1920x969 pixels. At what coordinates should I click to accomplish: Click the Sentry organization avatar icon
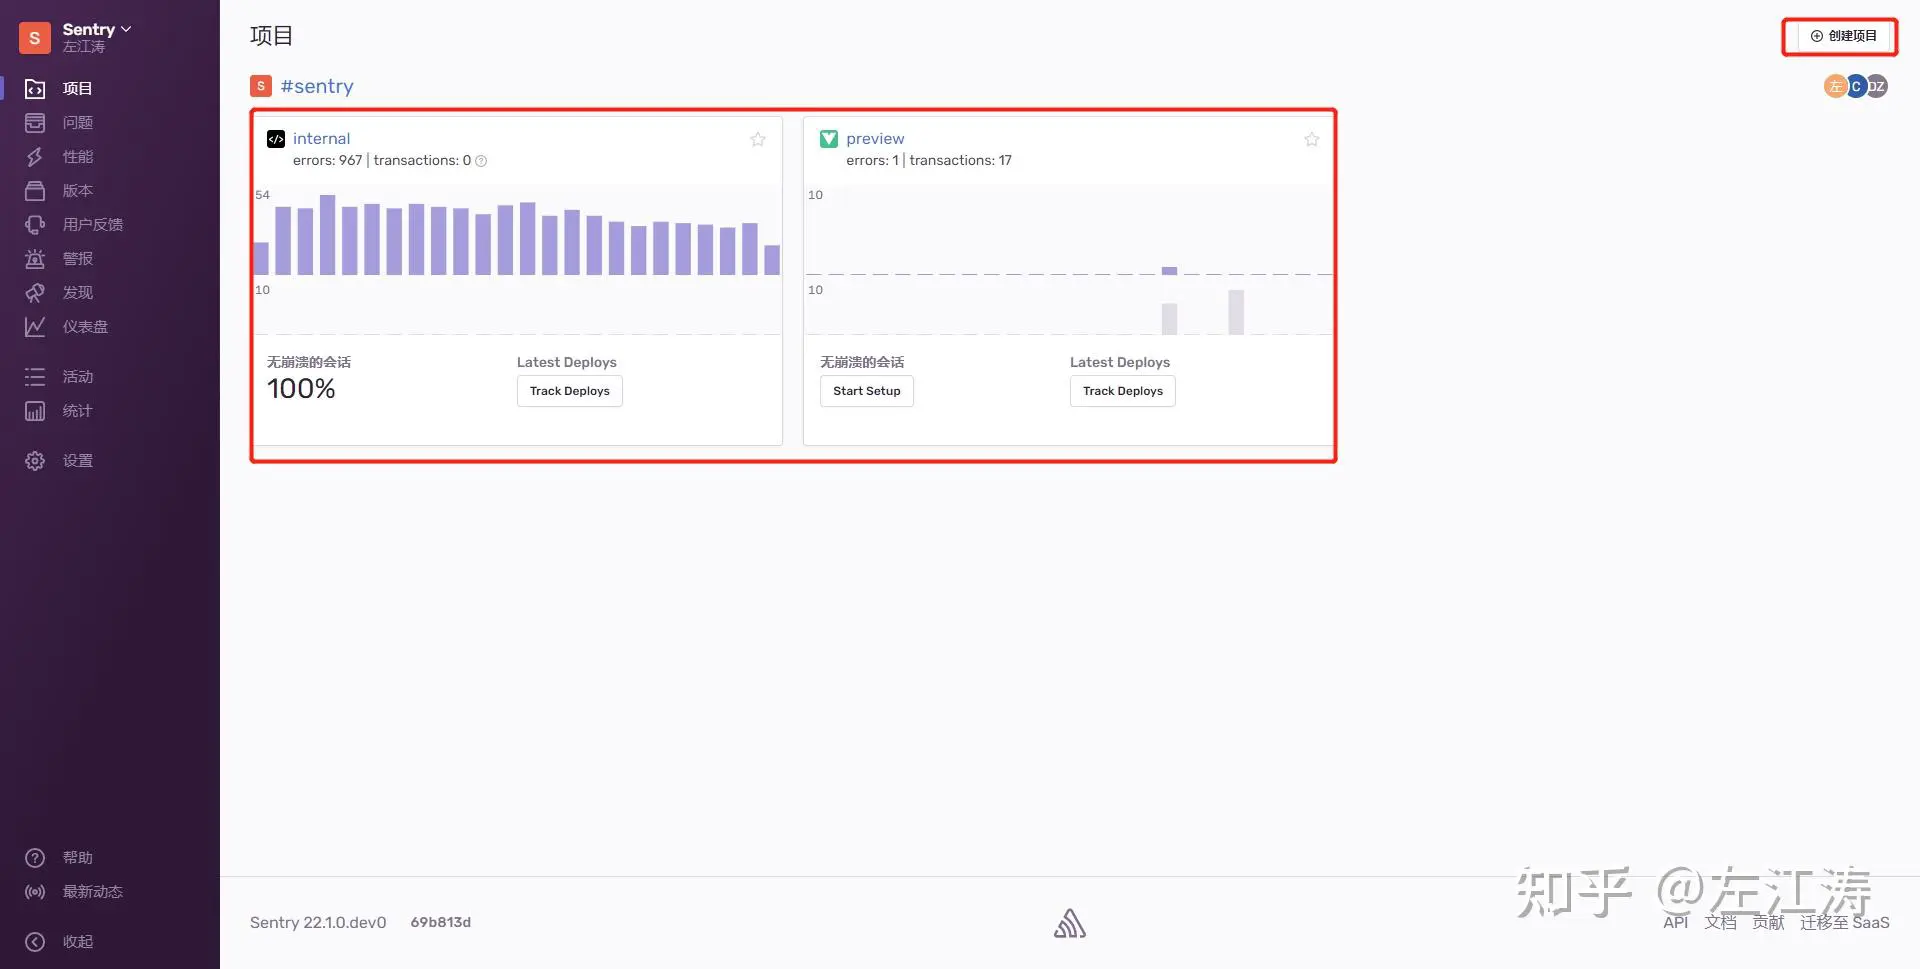34,38
